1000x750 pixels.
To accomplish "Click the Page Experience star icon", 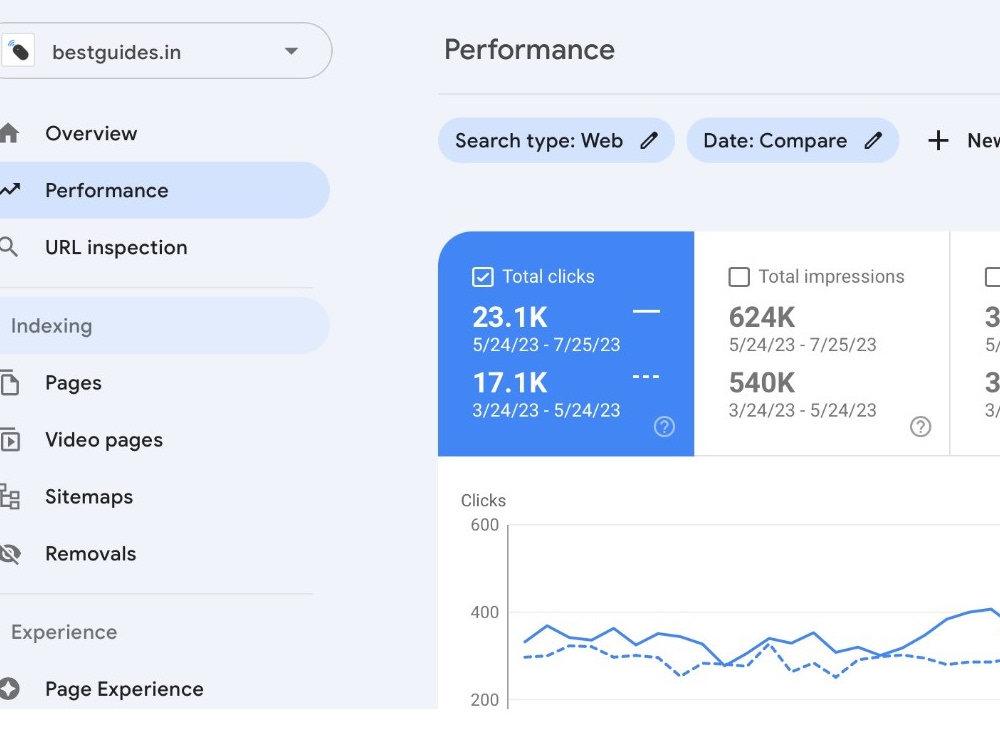I will 10,689.
